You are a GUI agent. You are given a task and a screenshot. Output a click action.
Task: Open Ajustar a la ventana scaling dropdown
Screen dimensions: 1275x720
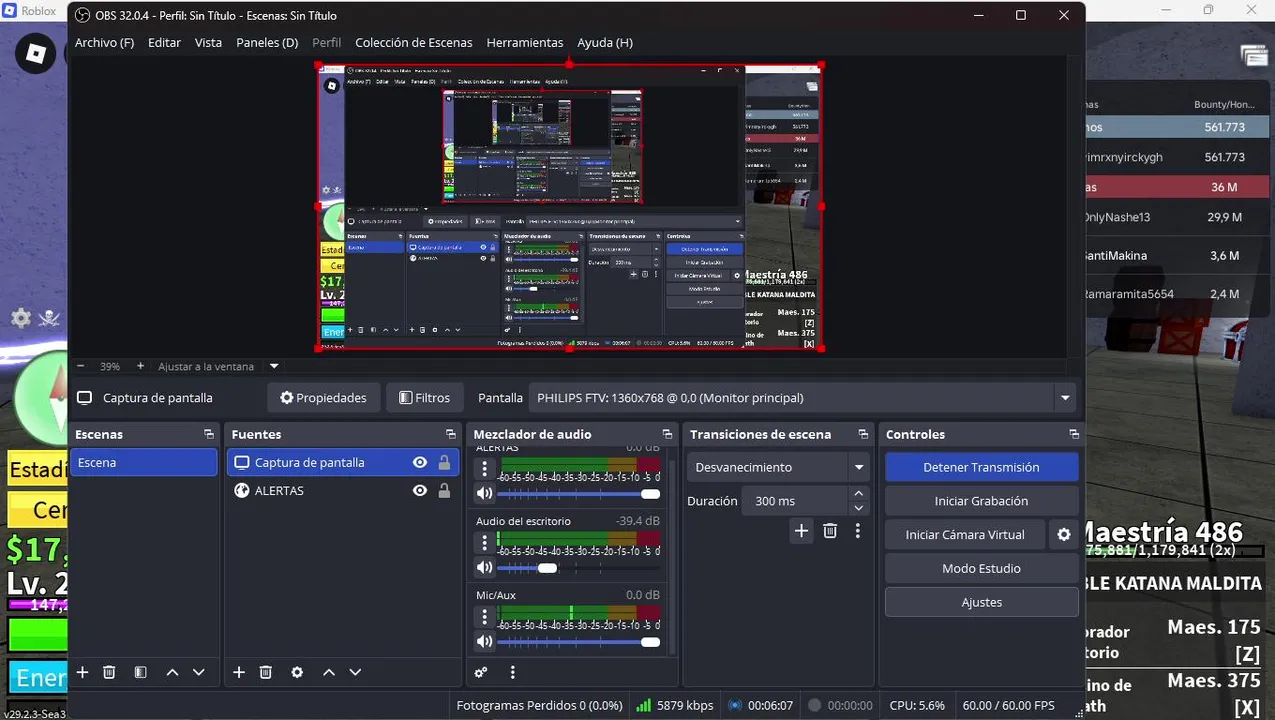coord(274,366)
